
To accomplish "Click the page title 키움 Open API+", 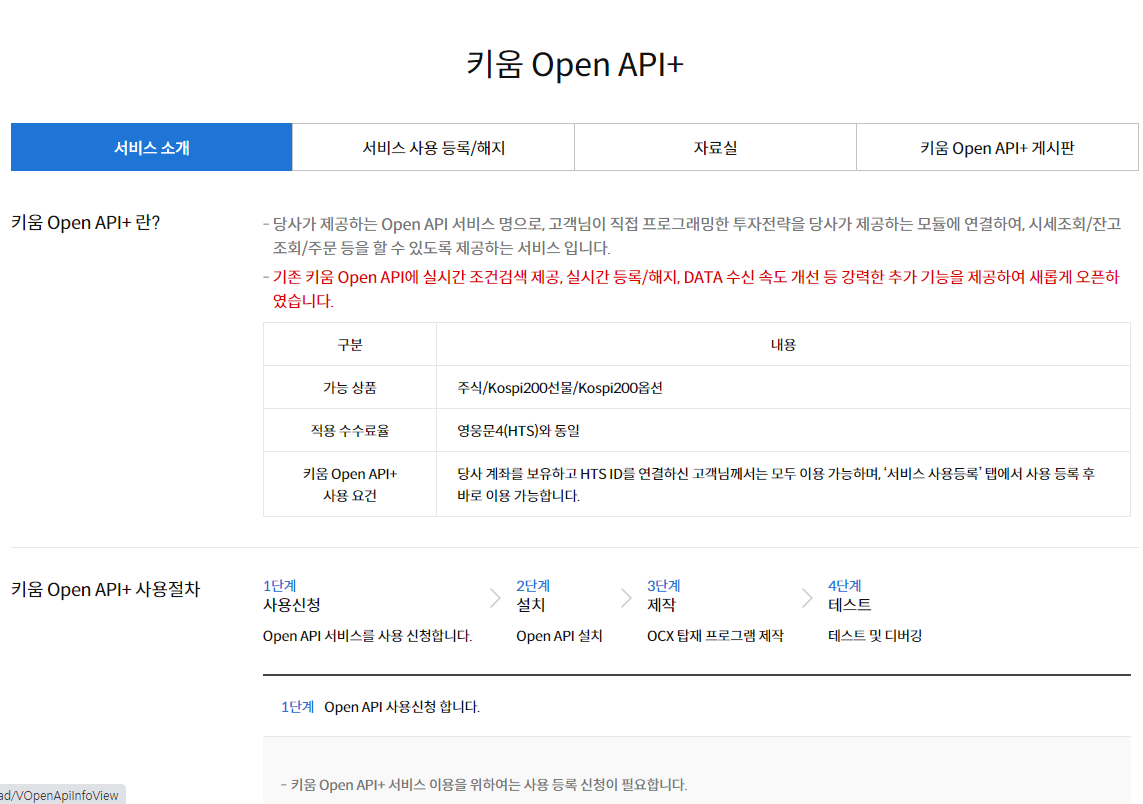I will coord(574,64).
